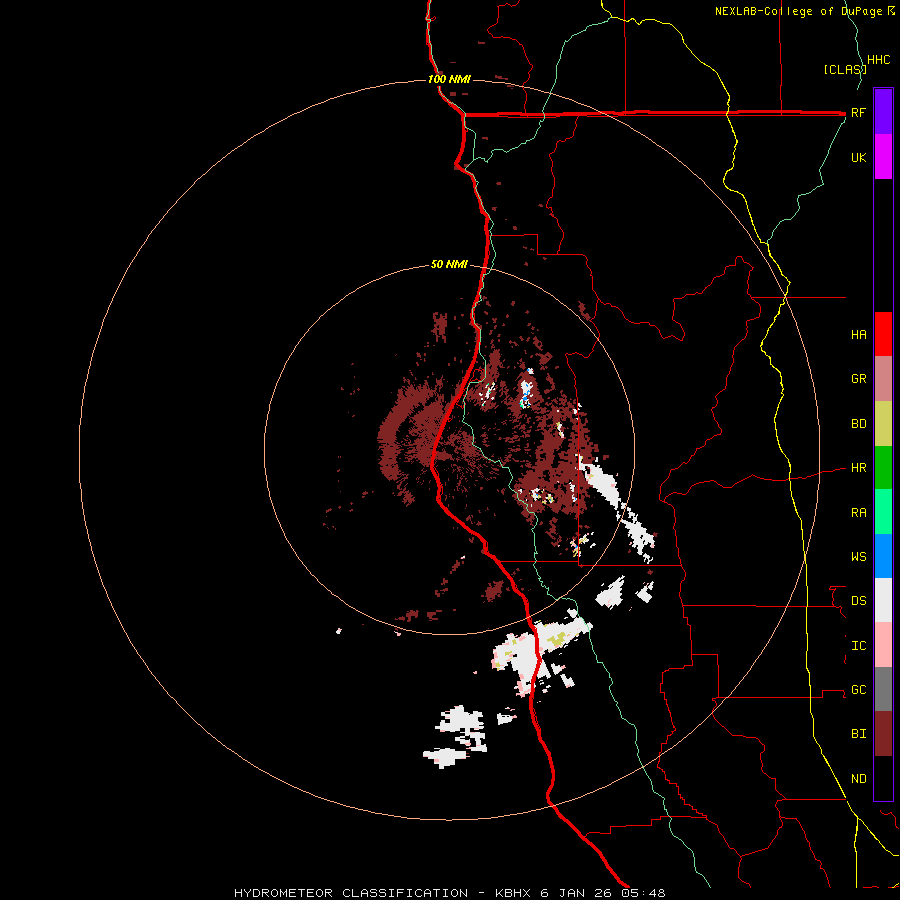Click the "KBHX" radar site identifier
This screenshot has width=900, height=900.
pyautogui.click(x=513, y=893)
